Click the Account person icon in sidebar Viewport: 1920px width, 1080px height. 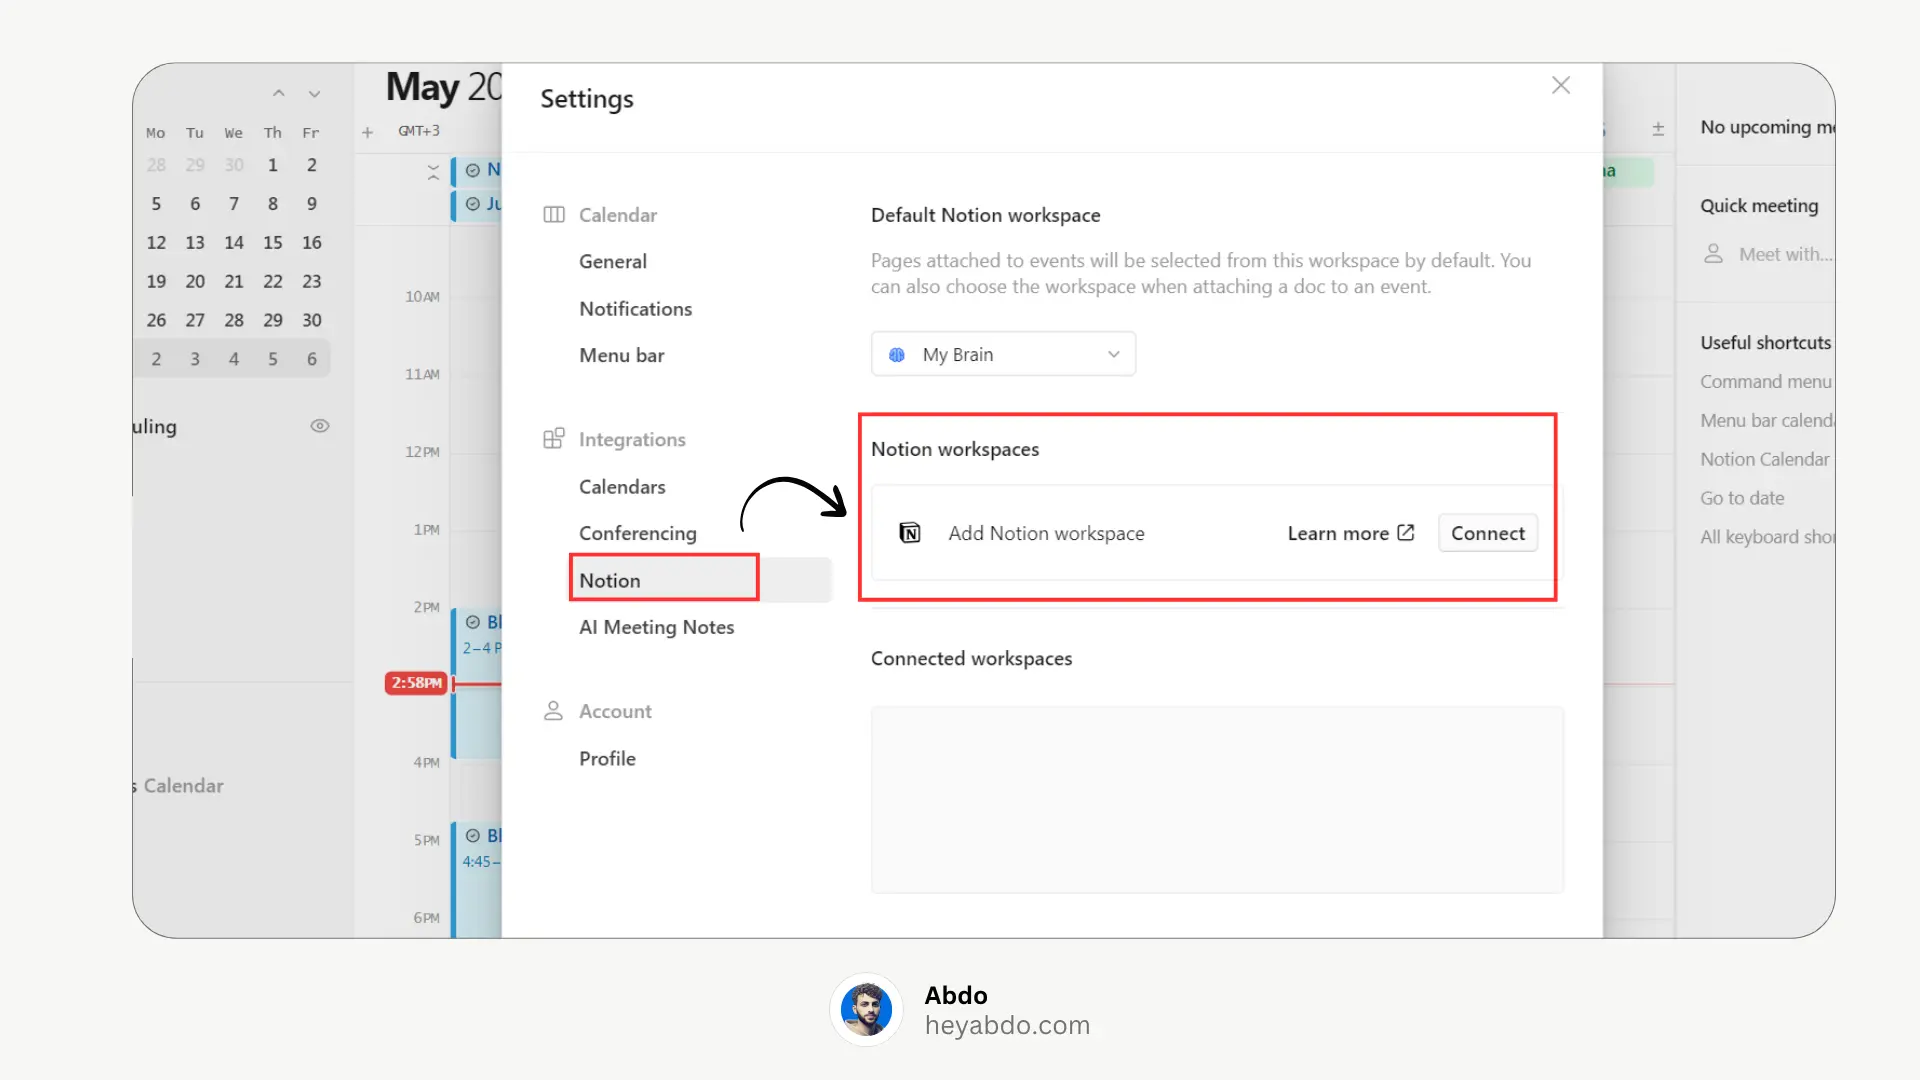(x=553, y=711)
